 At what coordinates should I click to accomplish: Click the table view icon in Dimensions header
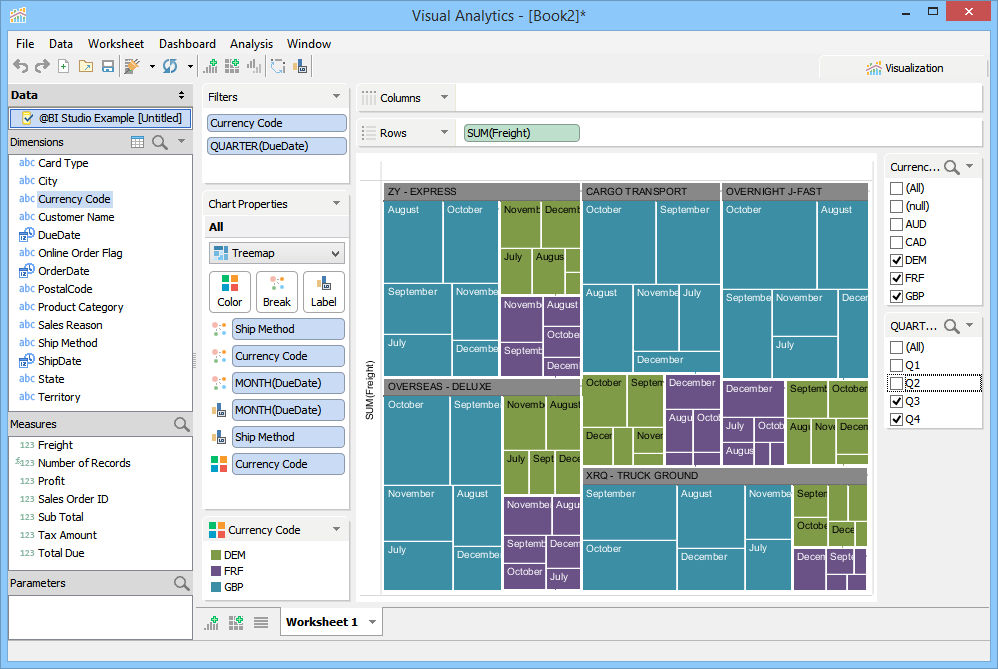point(137,142)
